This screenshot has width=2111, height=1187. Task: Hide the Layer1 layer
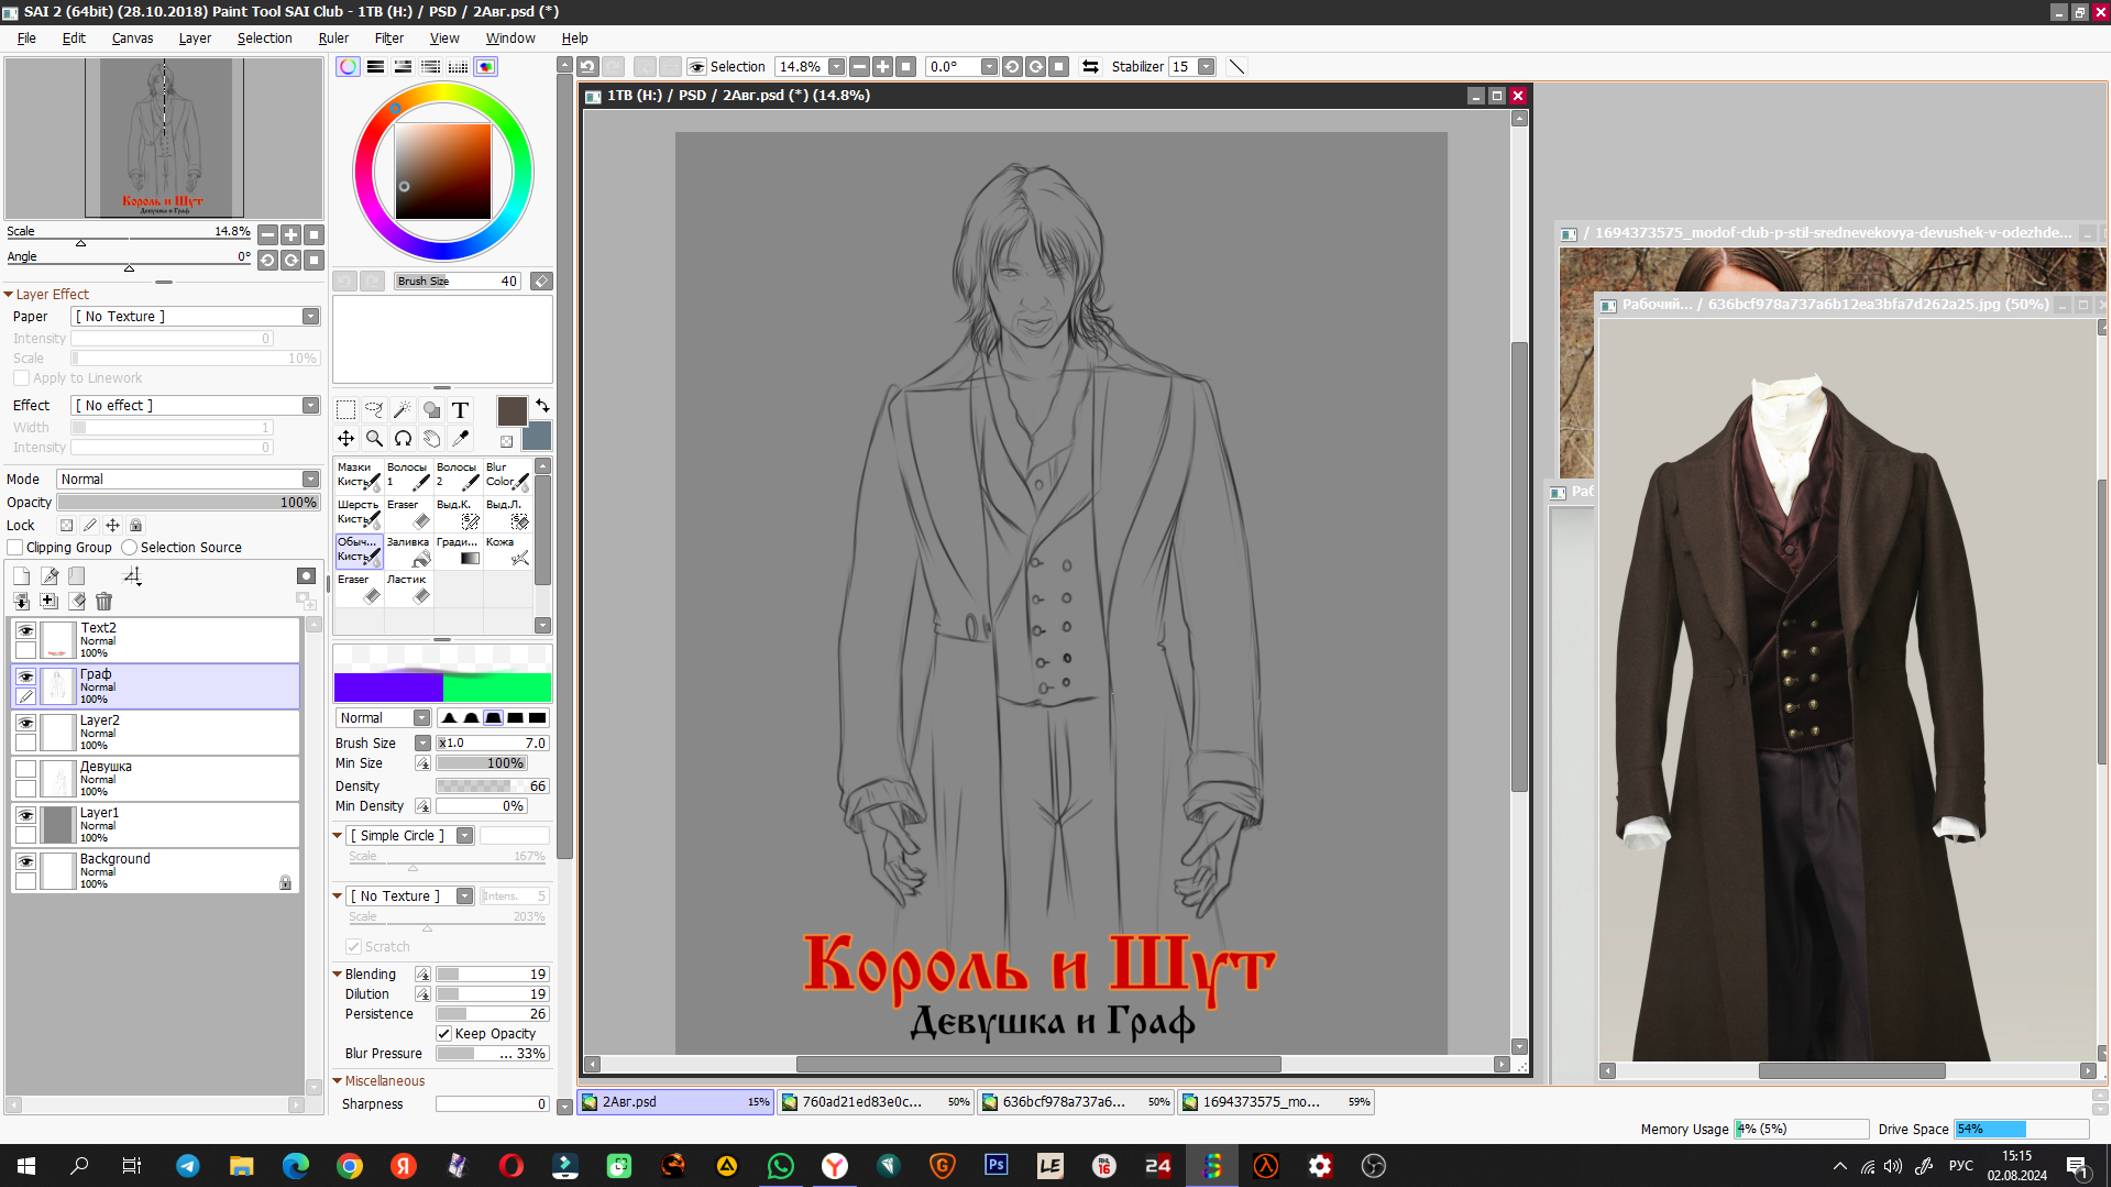click(x=26, y=816)
